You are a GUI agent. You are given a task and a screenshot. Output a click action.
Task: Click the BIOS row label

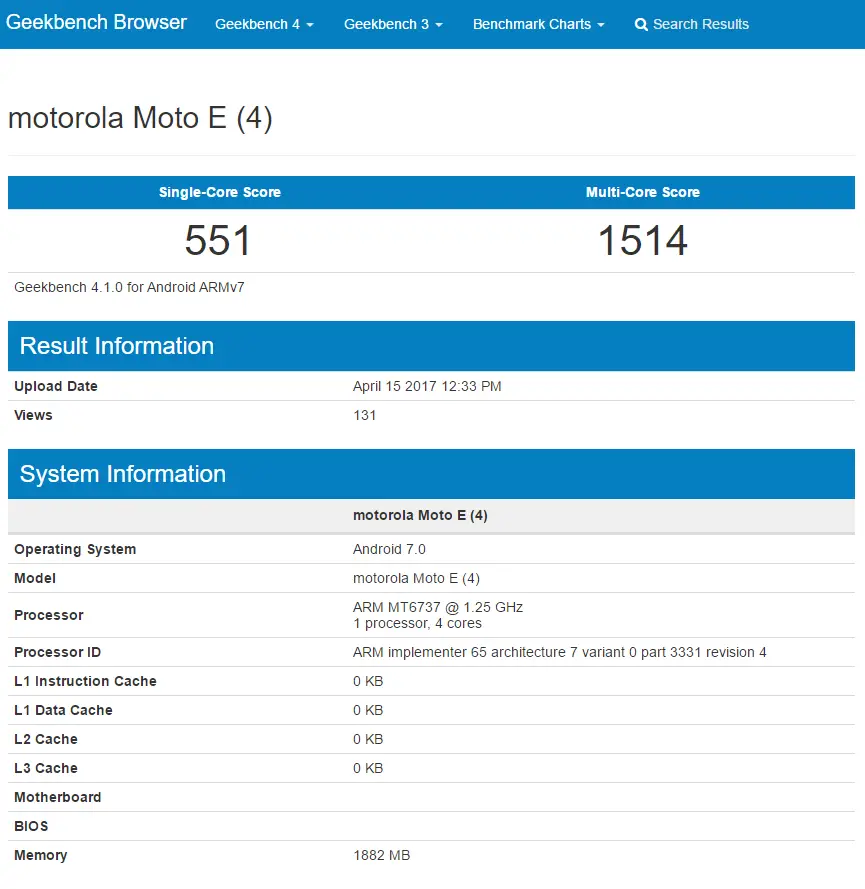[x=31, y=826]
